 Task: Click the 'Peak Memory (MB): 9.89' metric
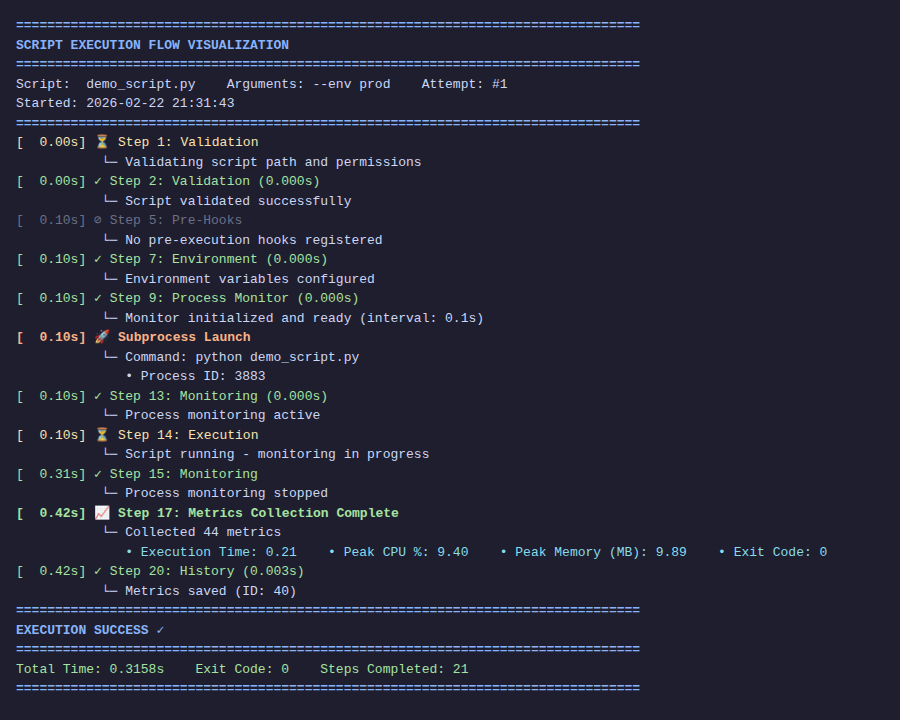pyautogui.click(x=593, y=552)
